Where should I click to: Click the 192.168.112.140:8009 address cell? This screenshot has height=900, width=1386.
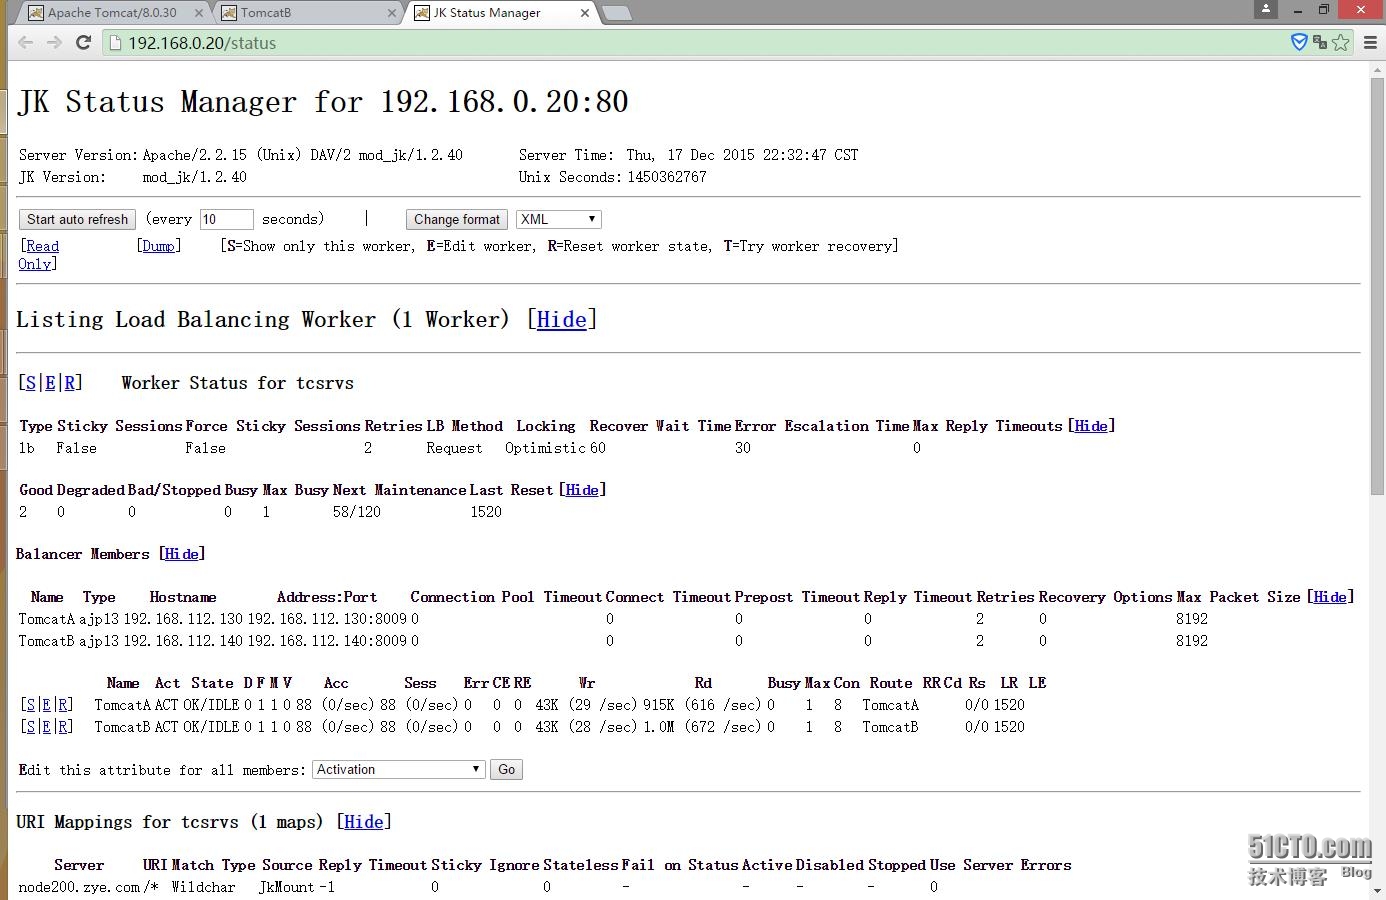coord(327,641)
